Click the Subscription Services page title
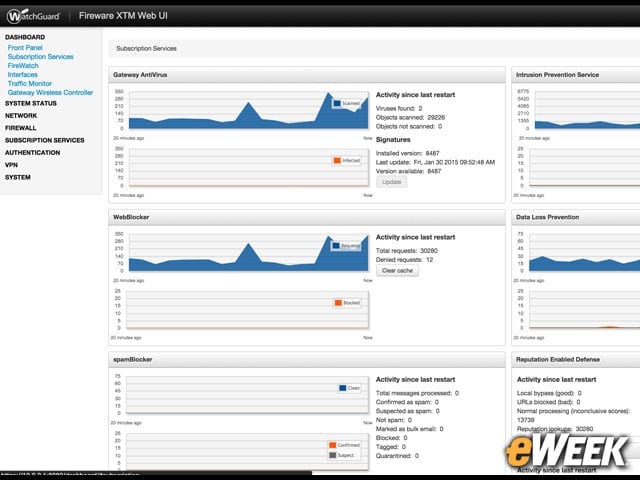 pos(146,49)
